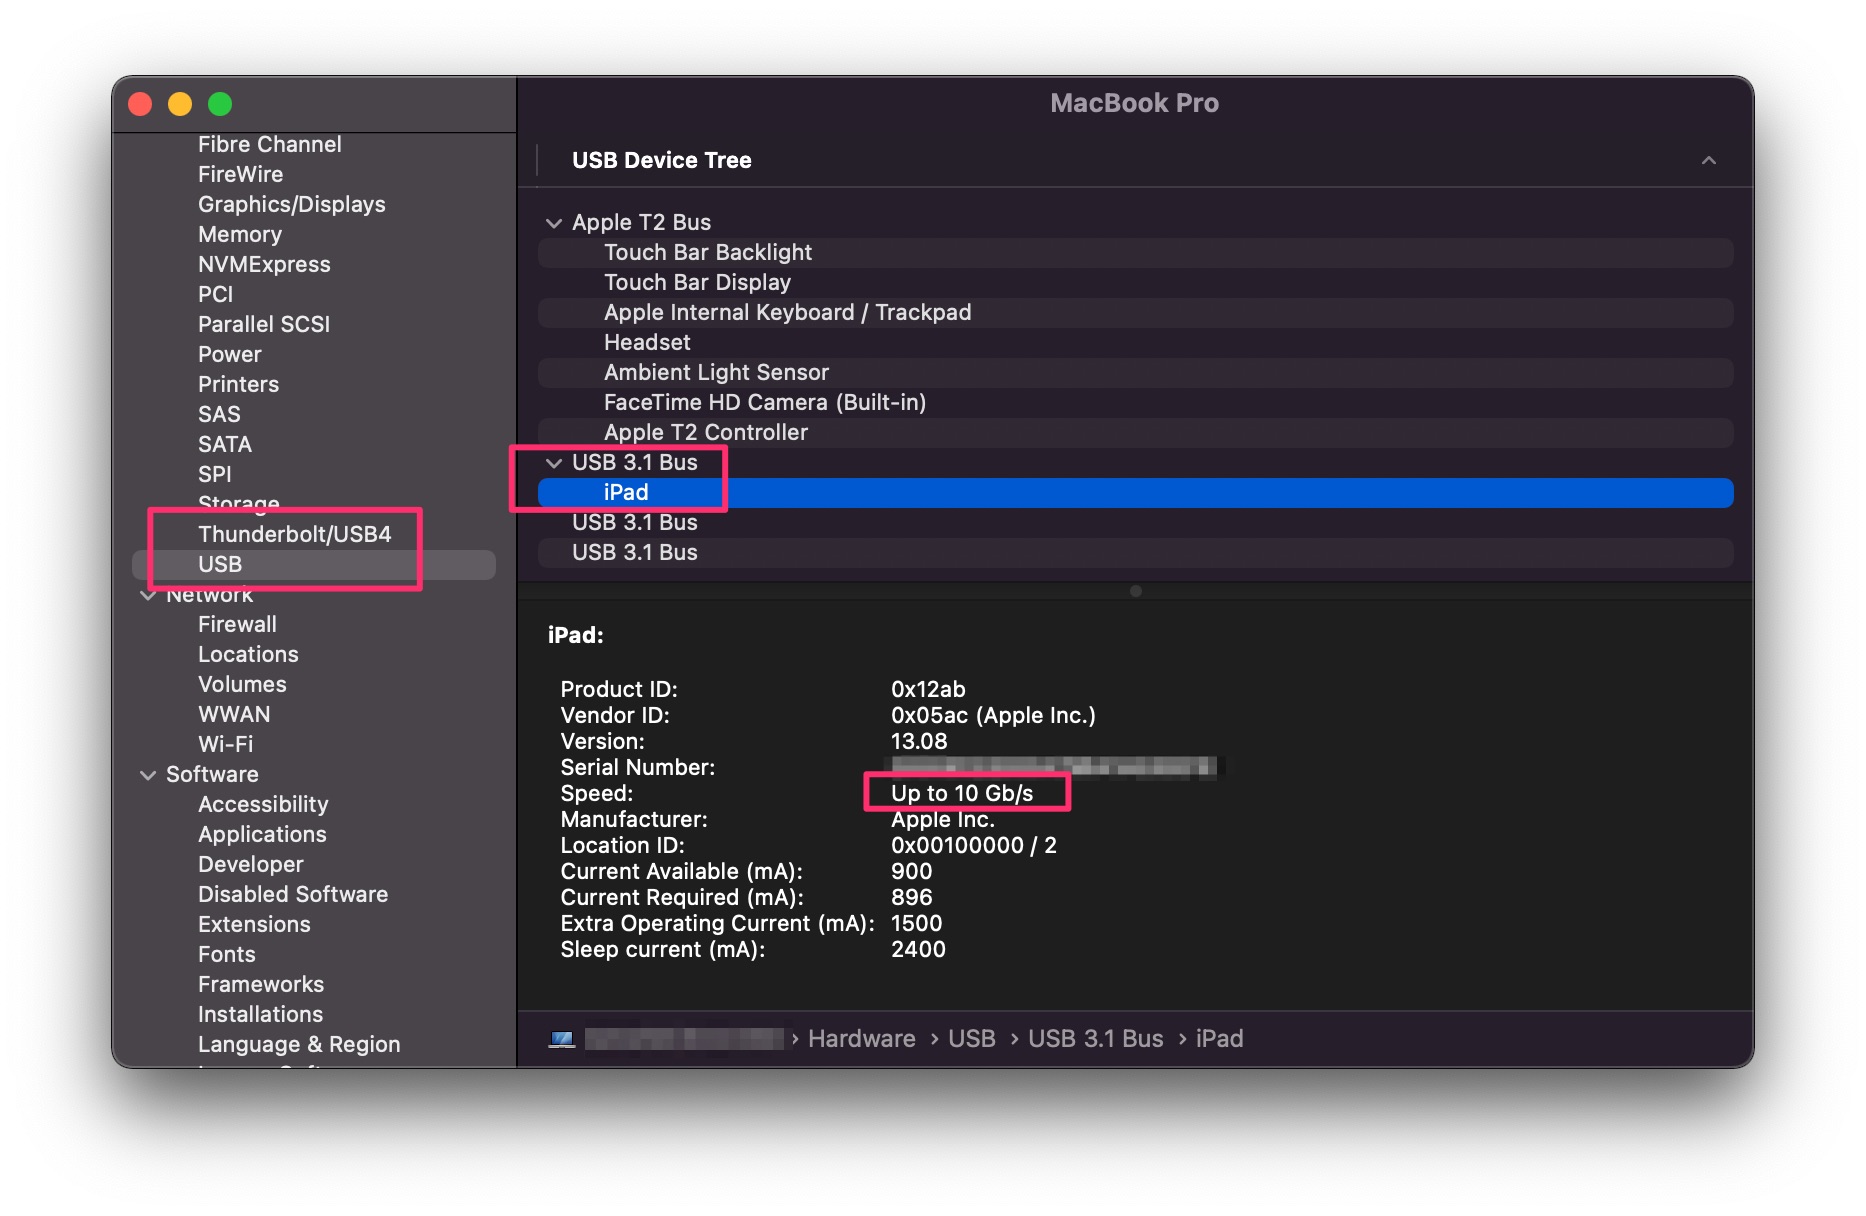Click the red close window button
Image resolution: width=1866 pixels, height=1216 pixels.
140,104
